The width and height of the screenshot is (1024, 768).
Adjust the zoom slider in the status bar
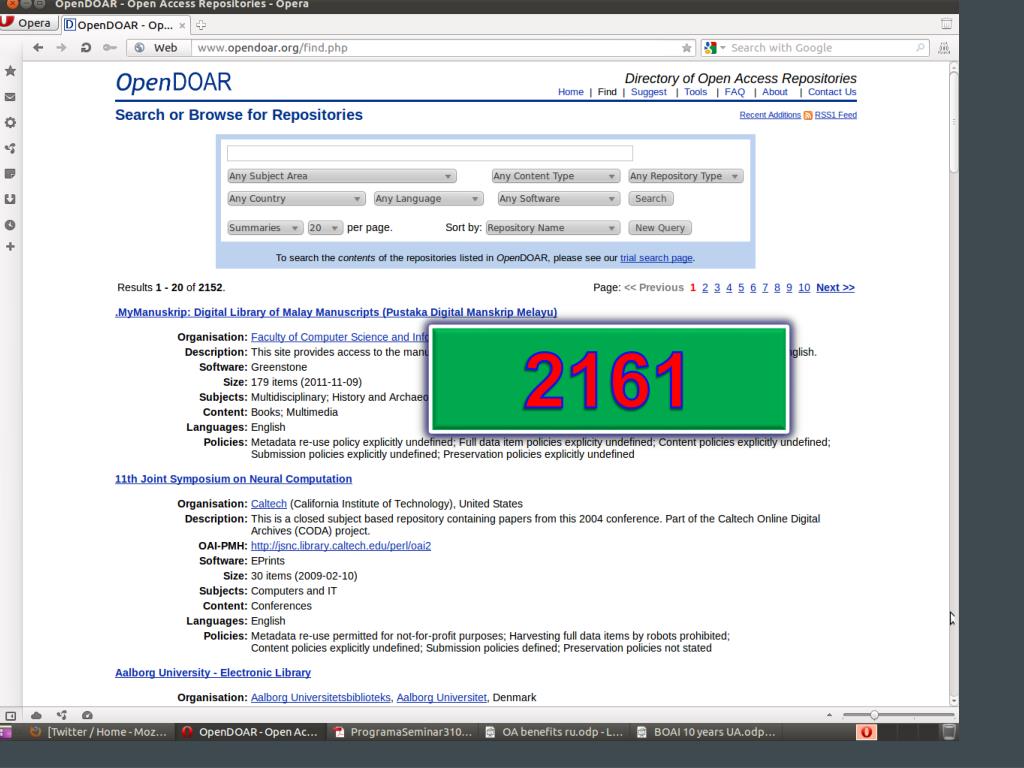(898, 715)
